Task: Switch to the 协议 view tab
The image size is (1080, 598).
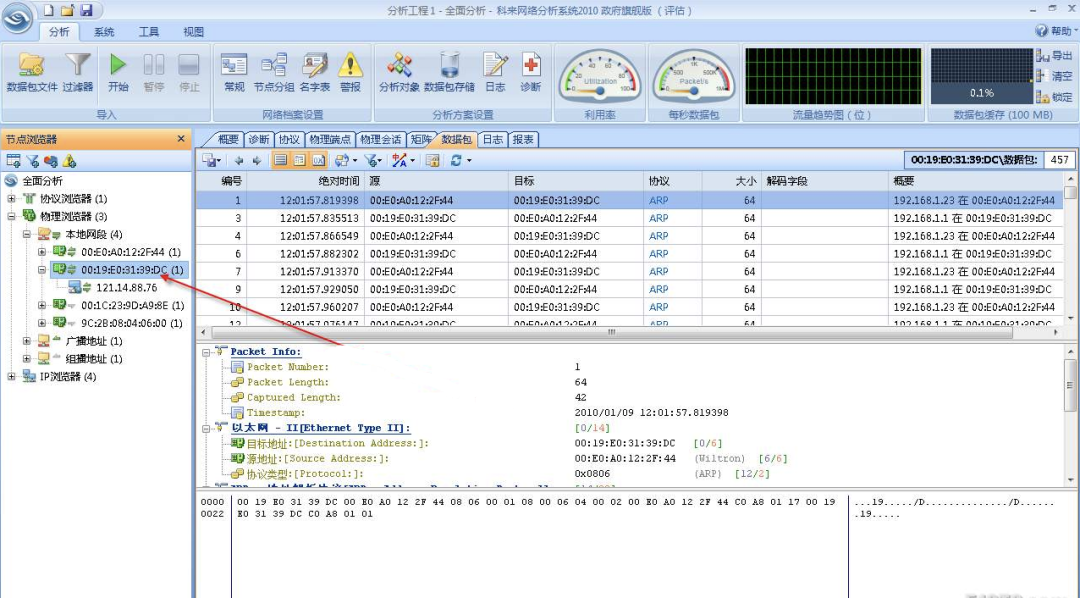Action: [x=289, y=139]
